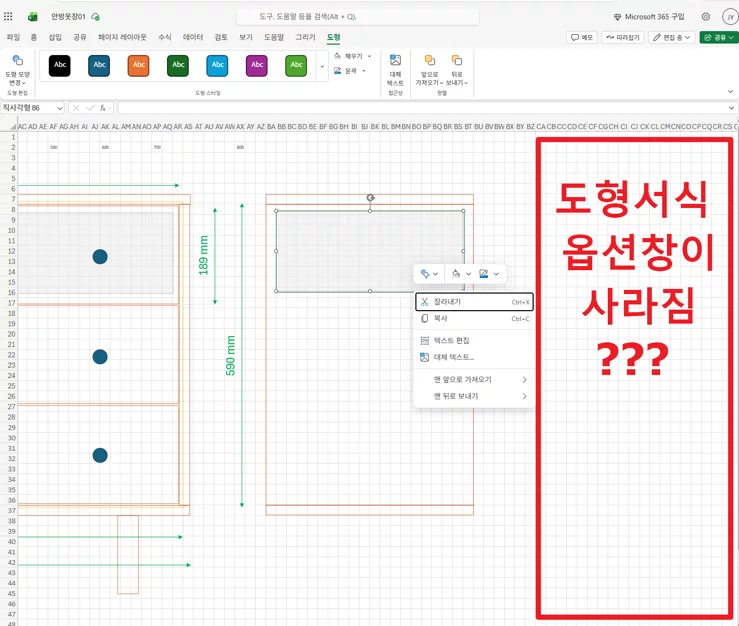Image resolution: width=739 pixels, height=626 pixels.
Task: Switch to the 삽입 tab
Action: pos(55,37)
